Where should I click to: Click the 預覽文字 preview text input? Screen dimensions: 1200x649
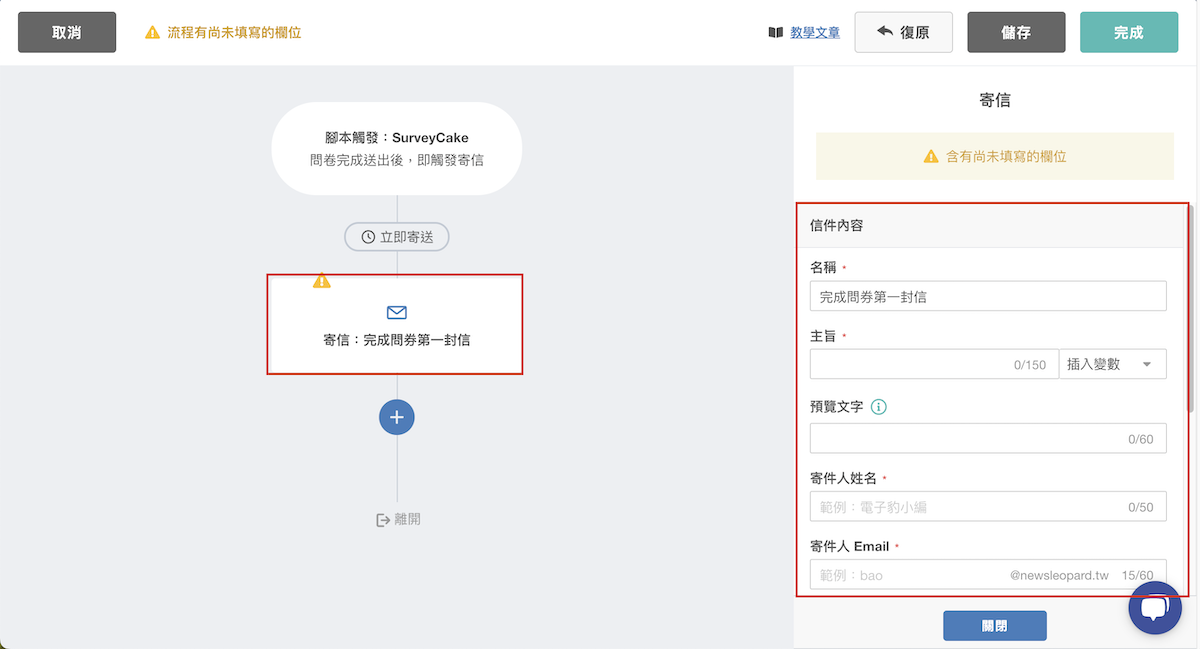988,438
